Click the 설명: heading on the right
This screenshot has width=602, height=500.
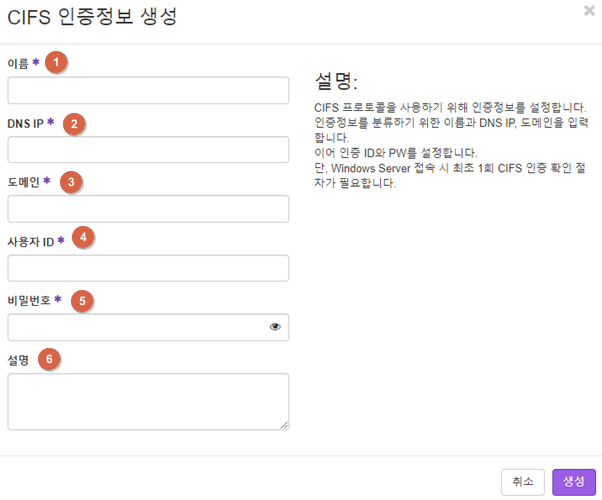(x=336, y=79)
